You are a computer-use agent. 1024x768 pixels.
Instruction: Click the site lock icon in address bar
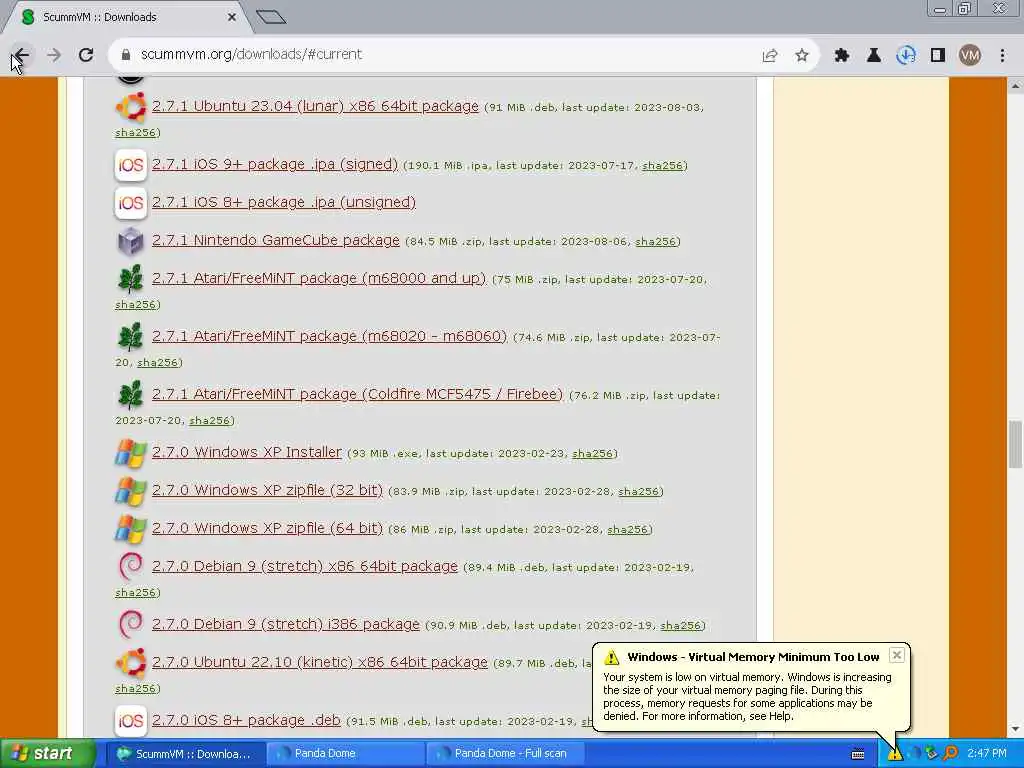126,55
